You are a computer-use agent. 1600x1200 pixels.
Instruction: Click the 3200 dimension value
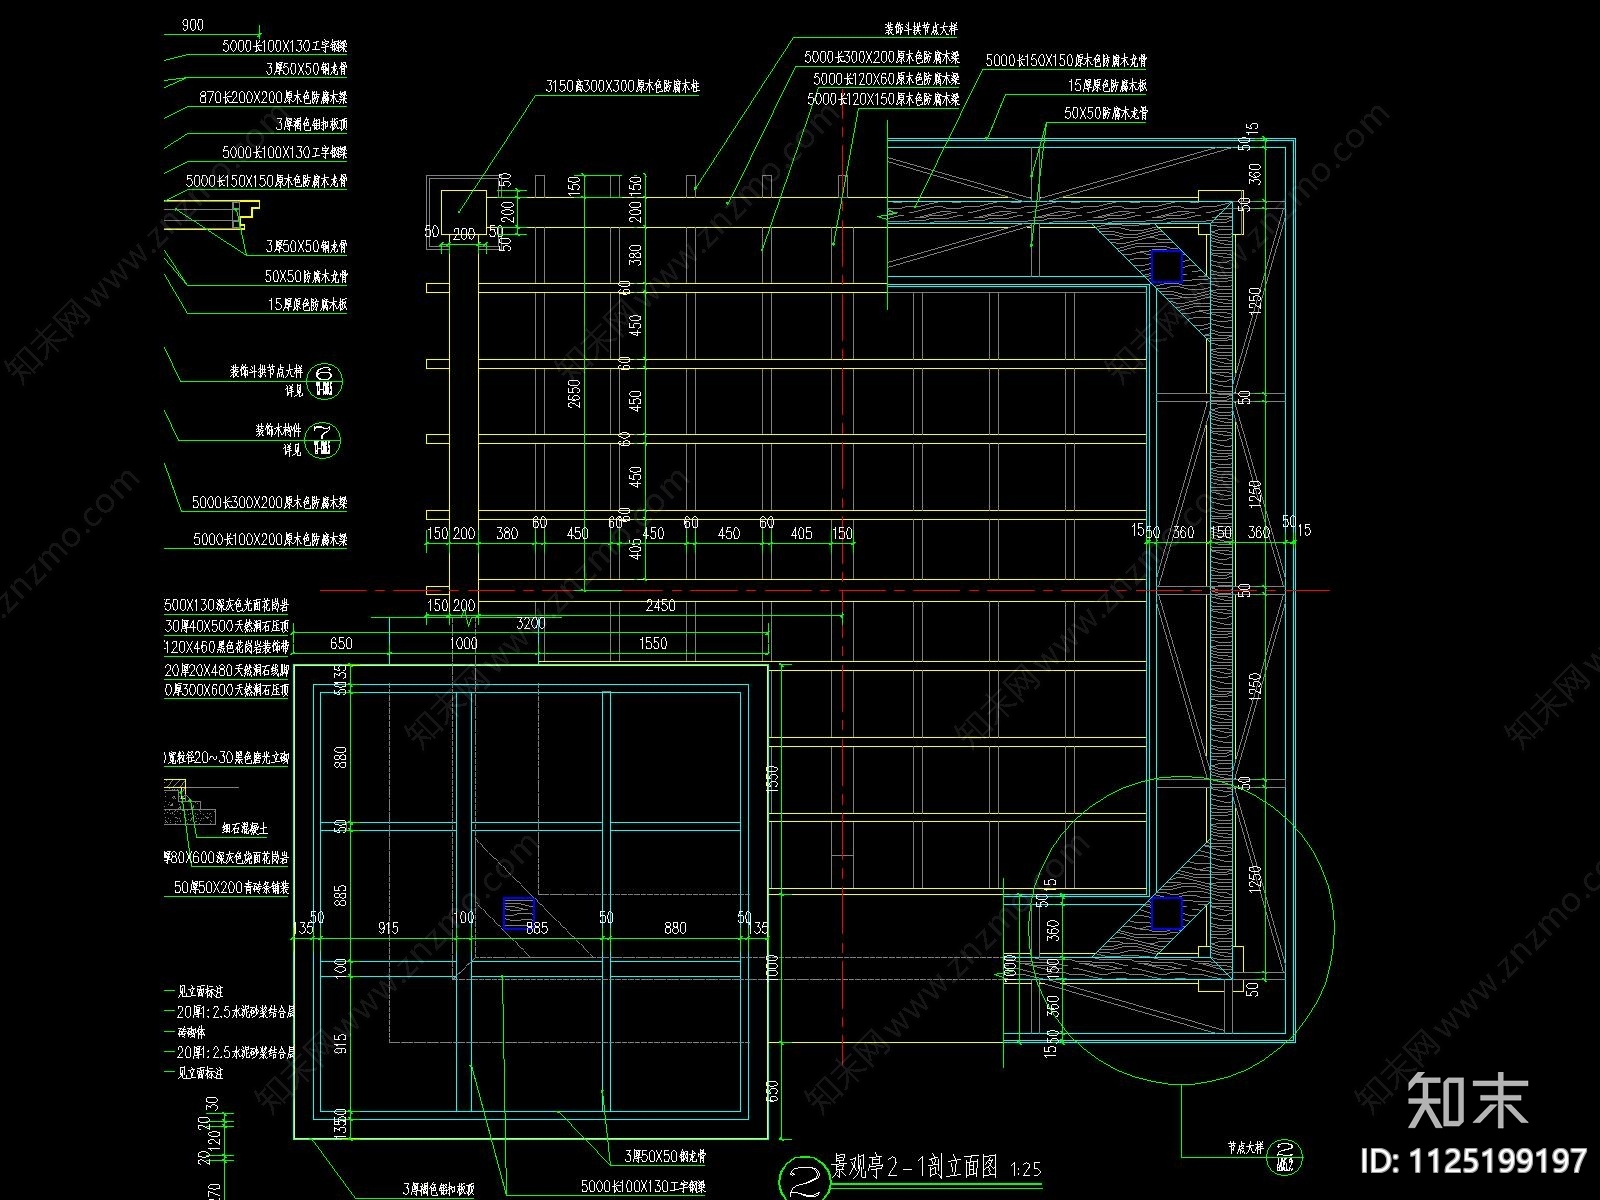coord(530,623)
